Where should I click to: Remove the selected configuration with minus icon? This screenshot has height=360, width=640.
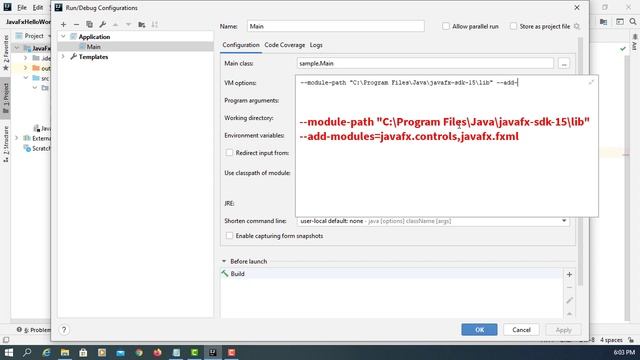(x=76, y=24)
